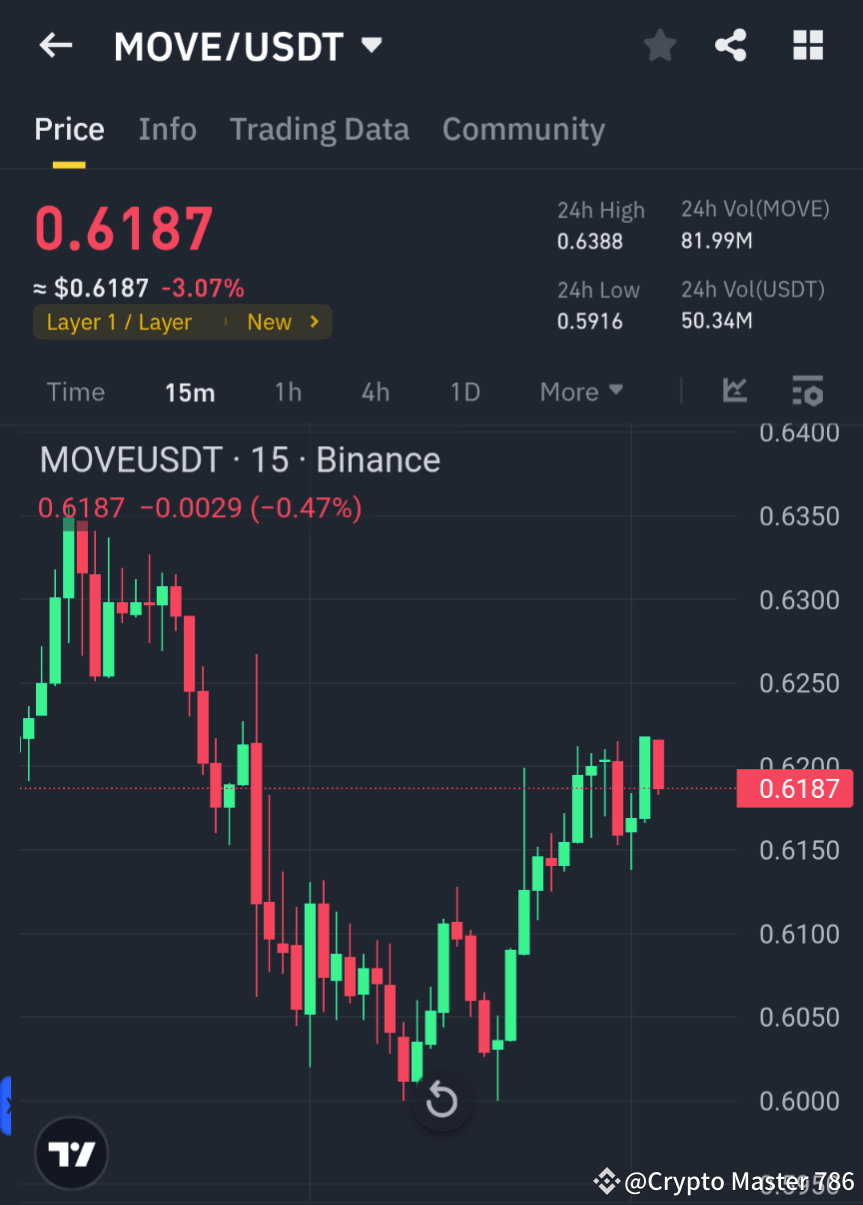Switch to the Trading Data tab
The image size is (863, 1205).
[x=319, y=128]
